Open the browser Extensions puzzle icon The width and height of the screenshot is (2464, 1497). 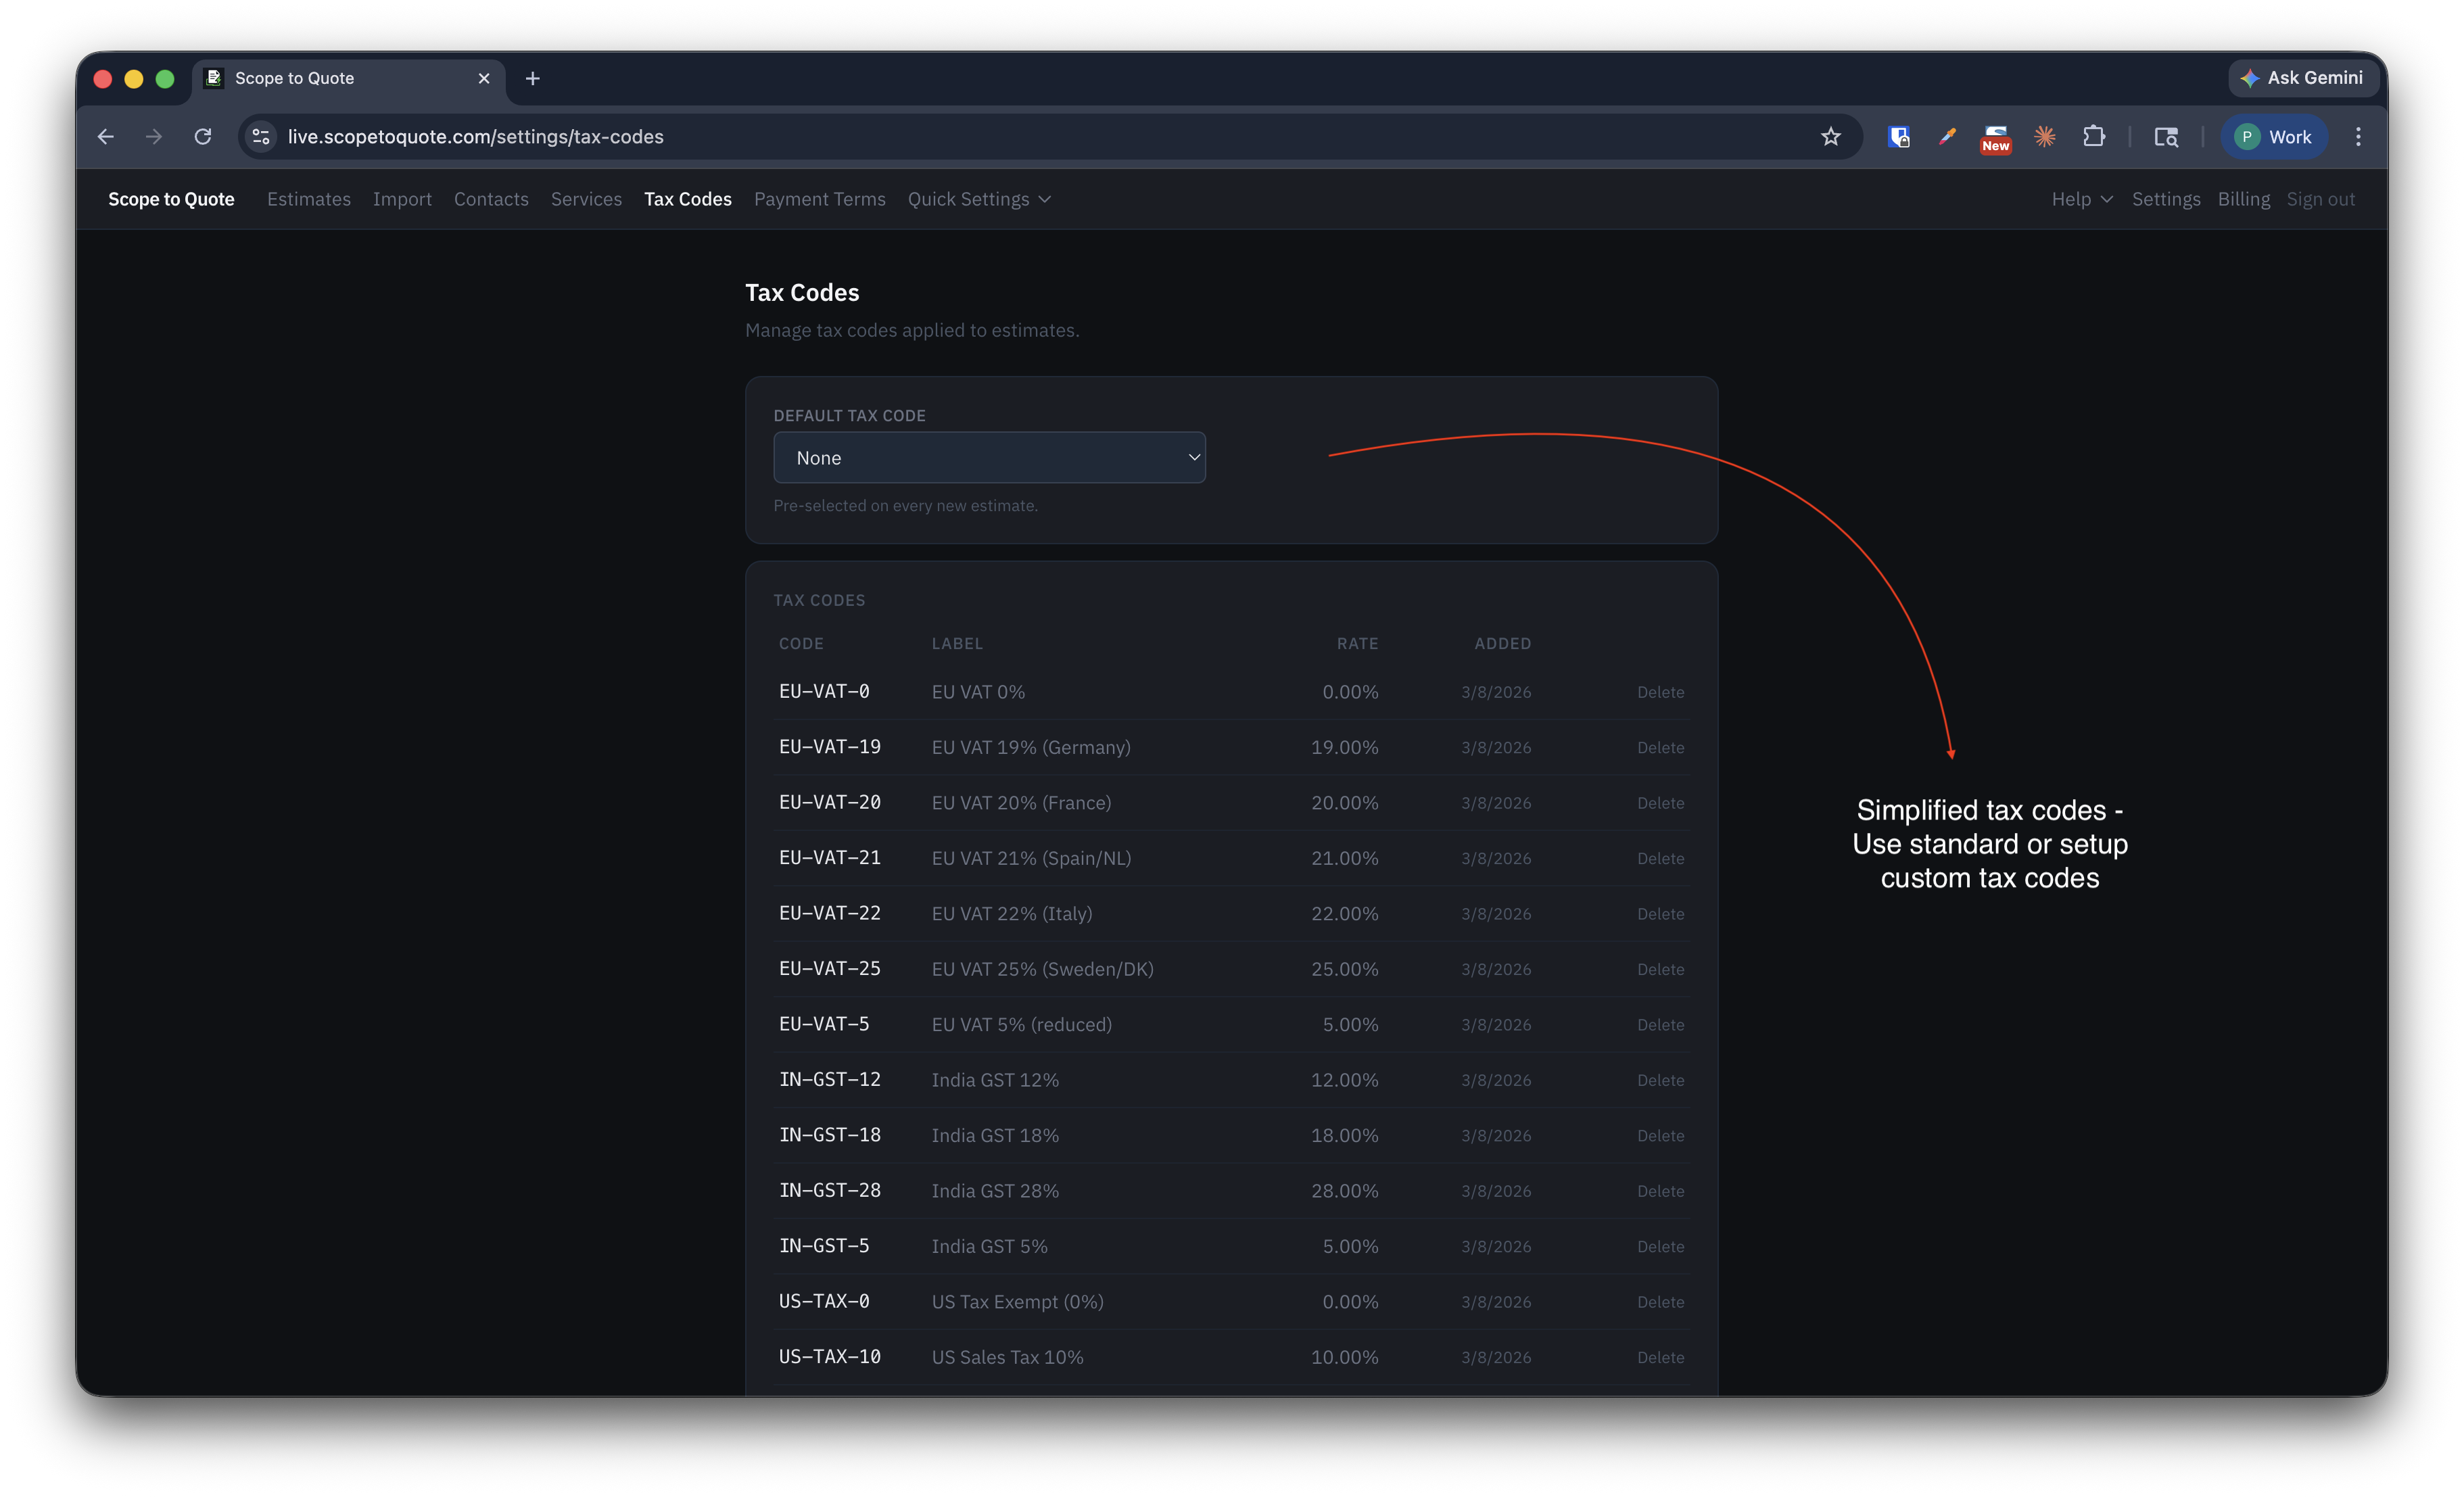point(2093,137)
